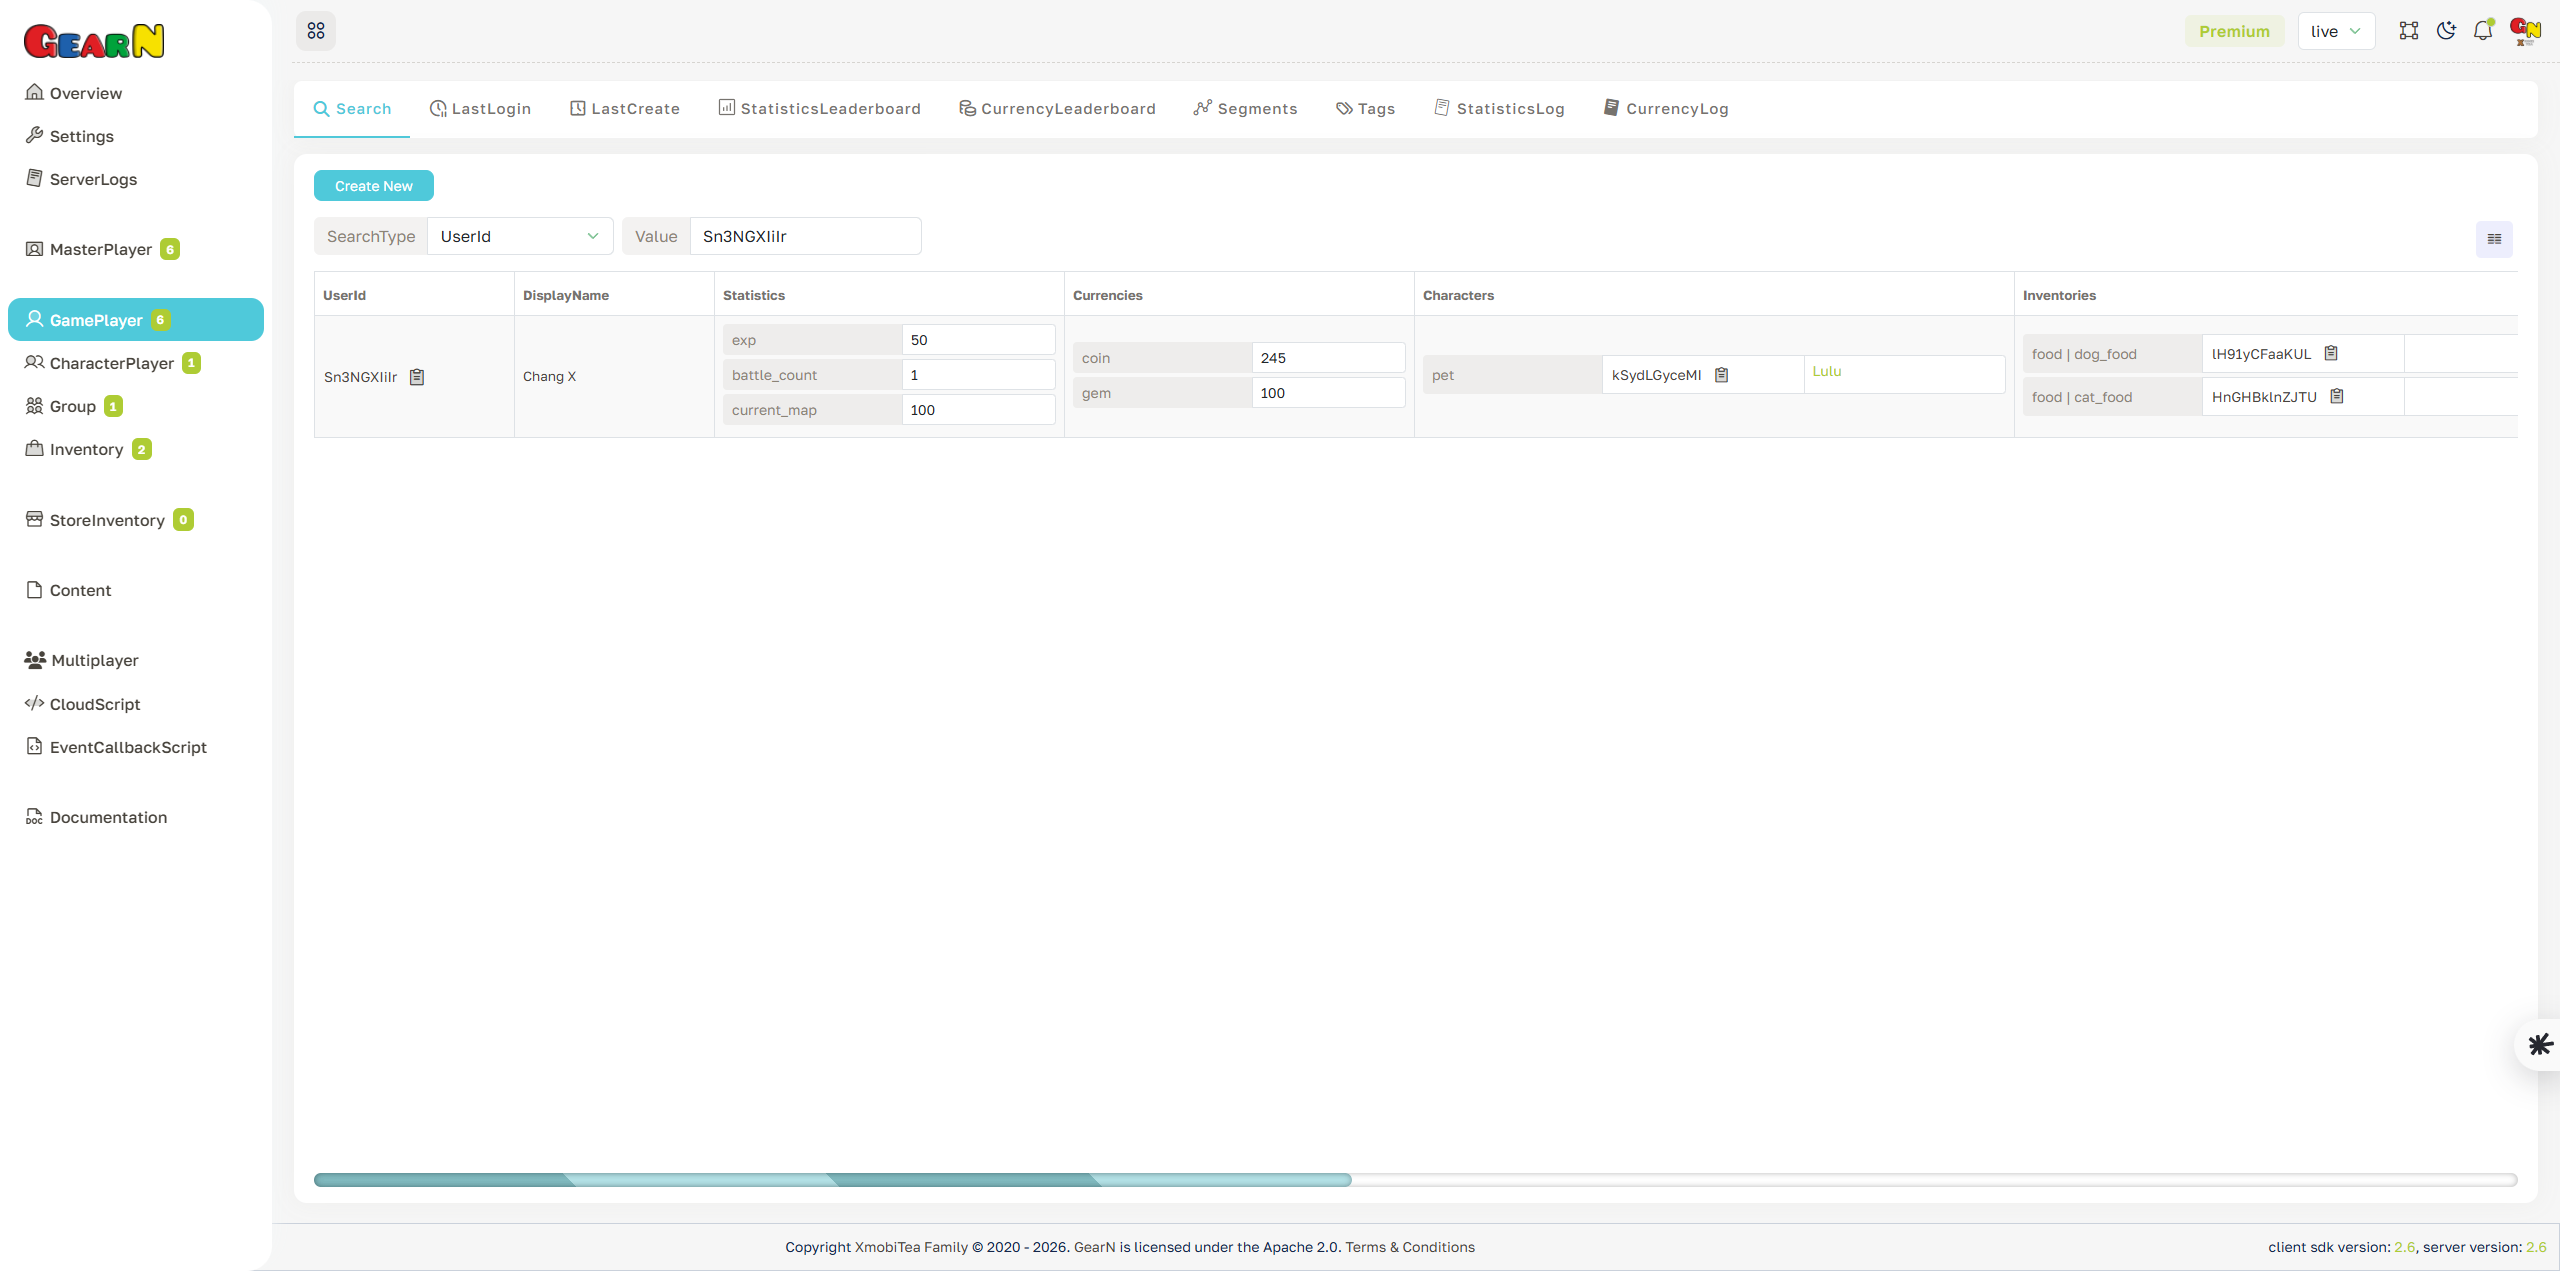Open the live environment dropdown
The image size is (2560, 1271).
click(x=2336, y=30)
